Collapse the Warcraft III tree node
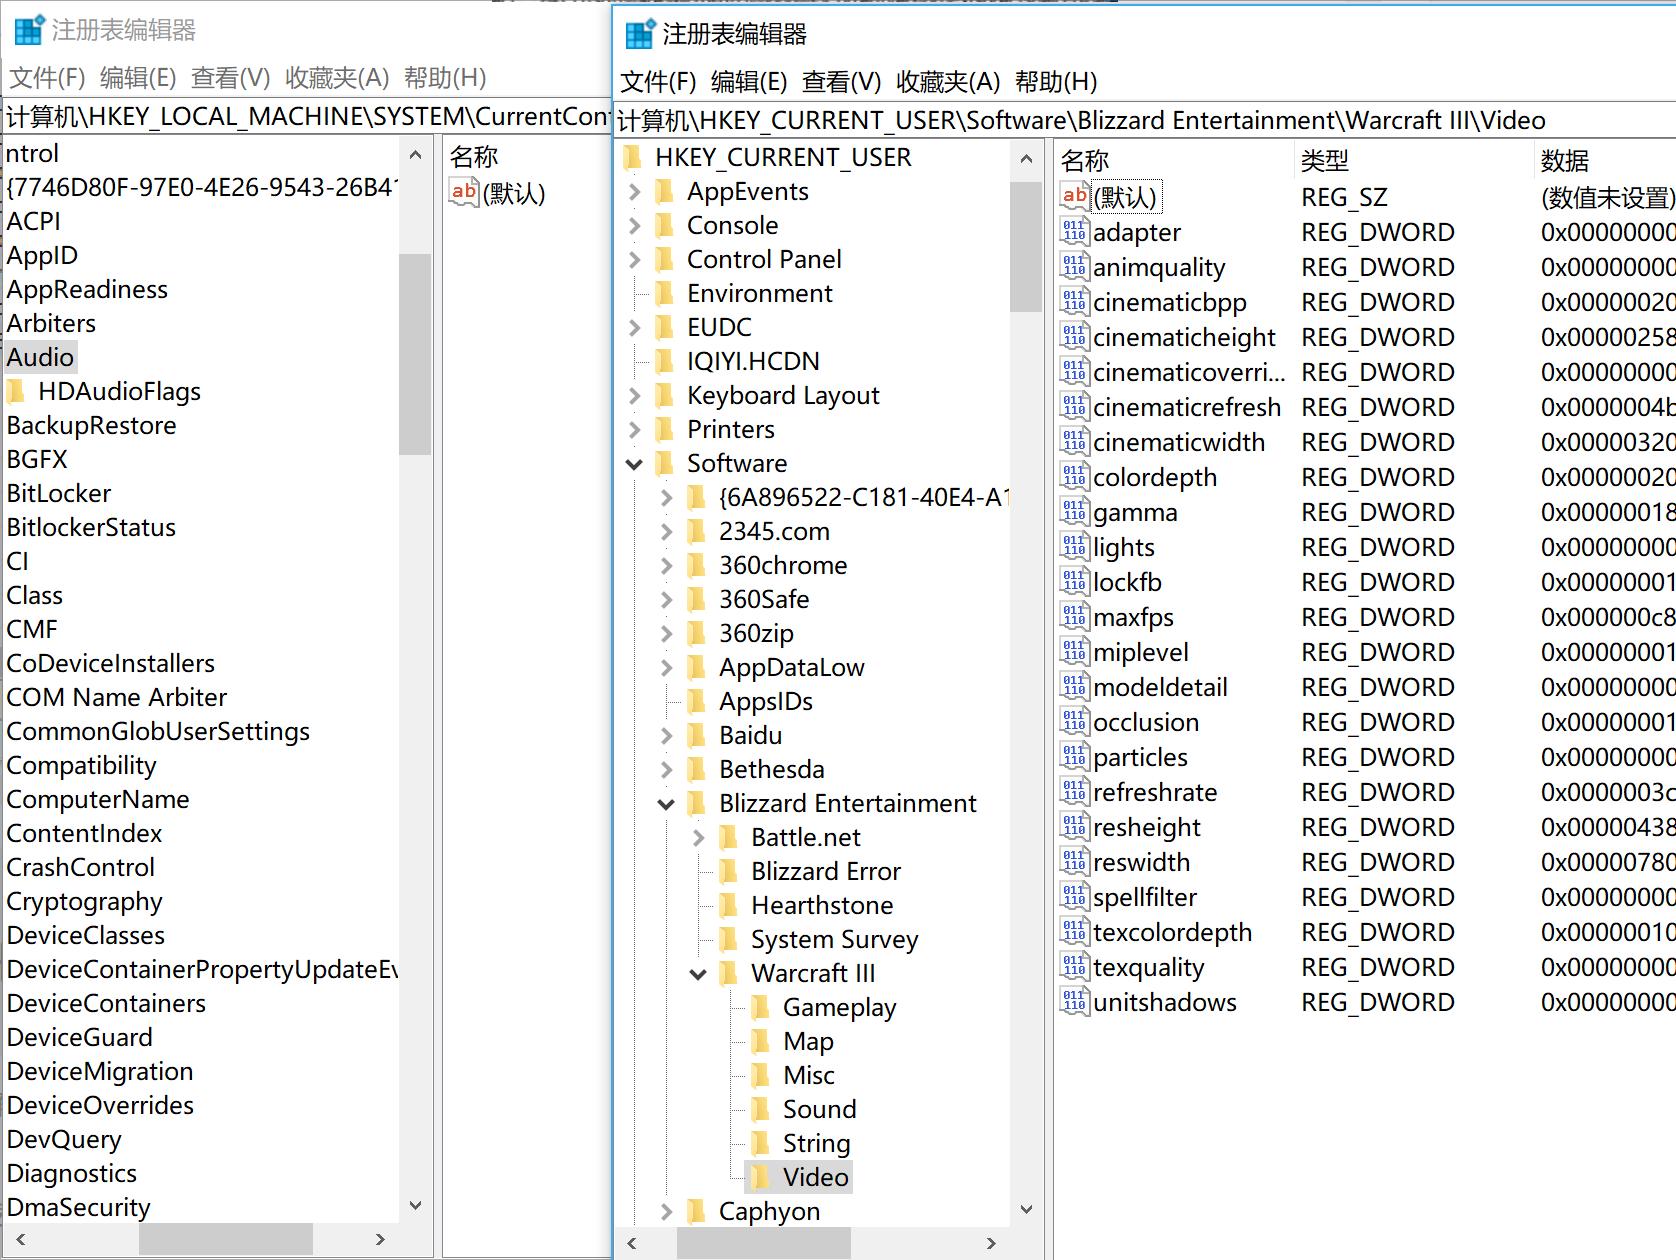1676x1260 pixels. pos(697,973)
